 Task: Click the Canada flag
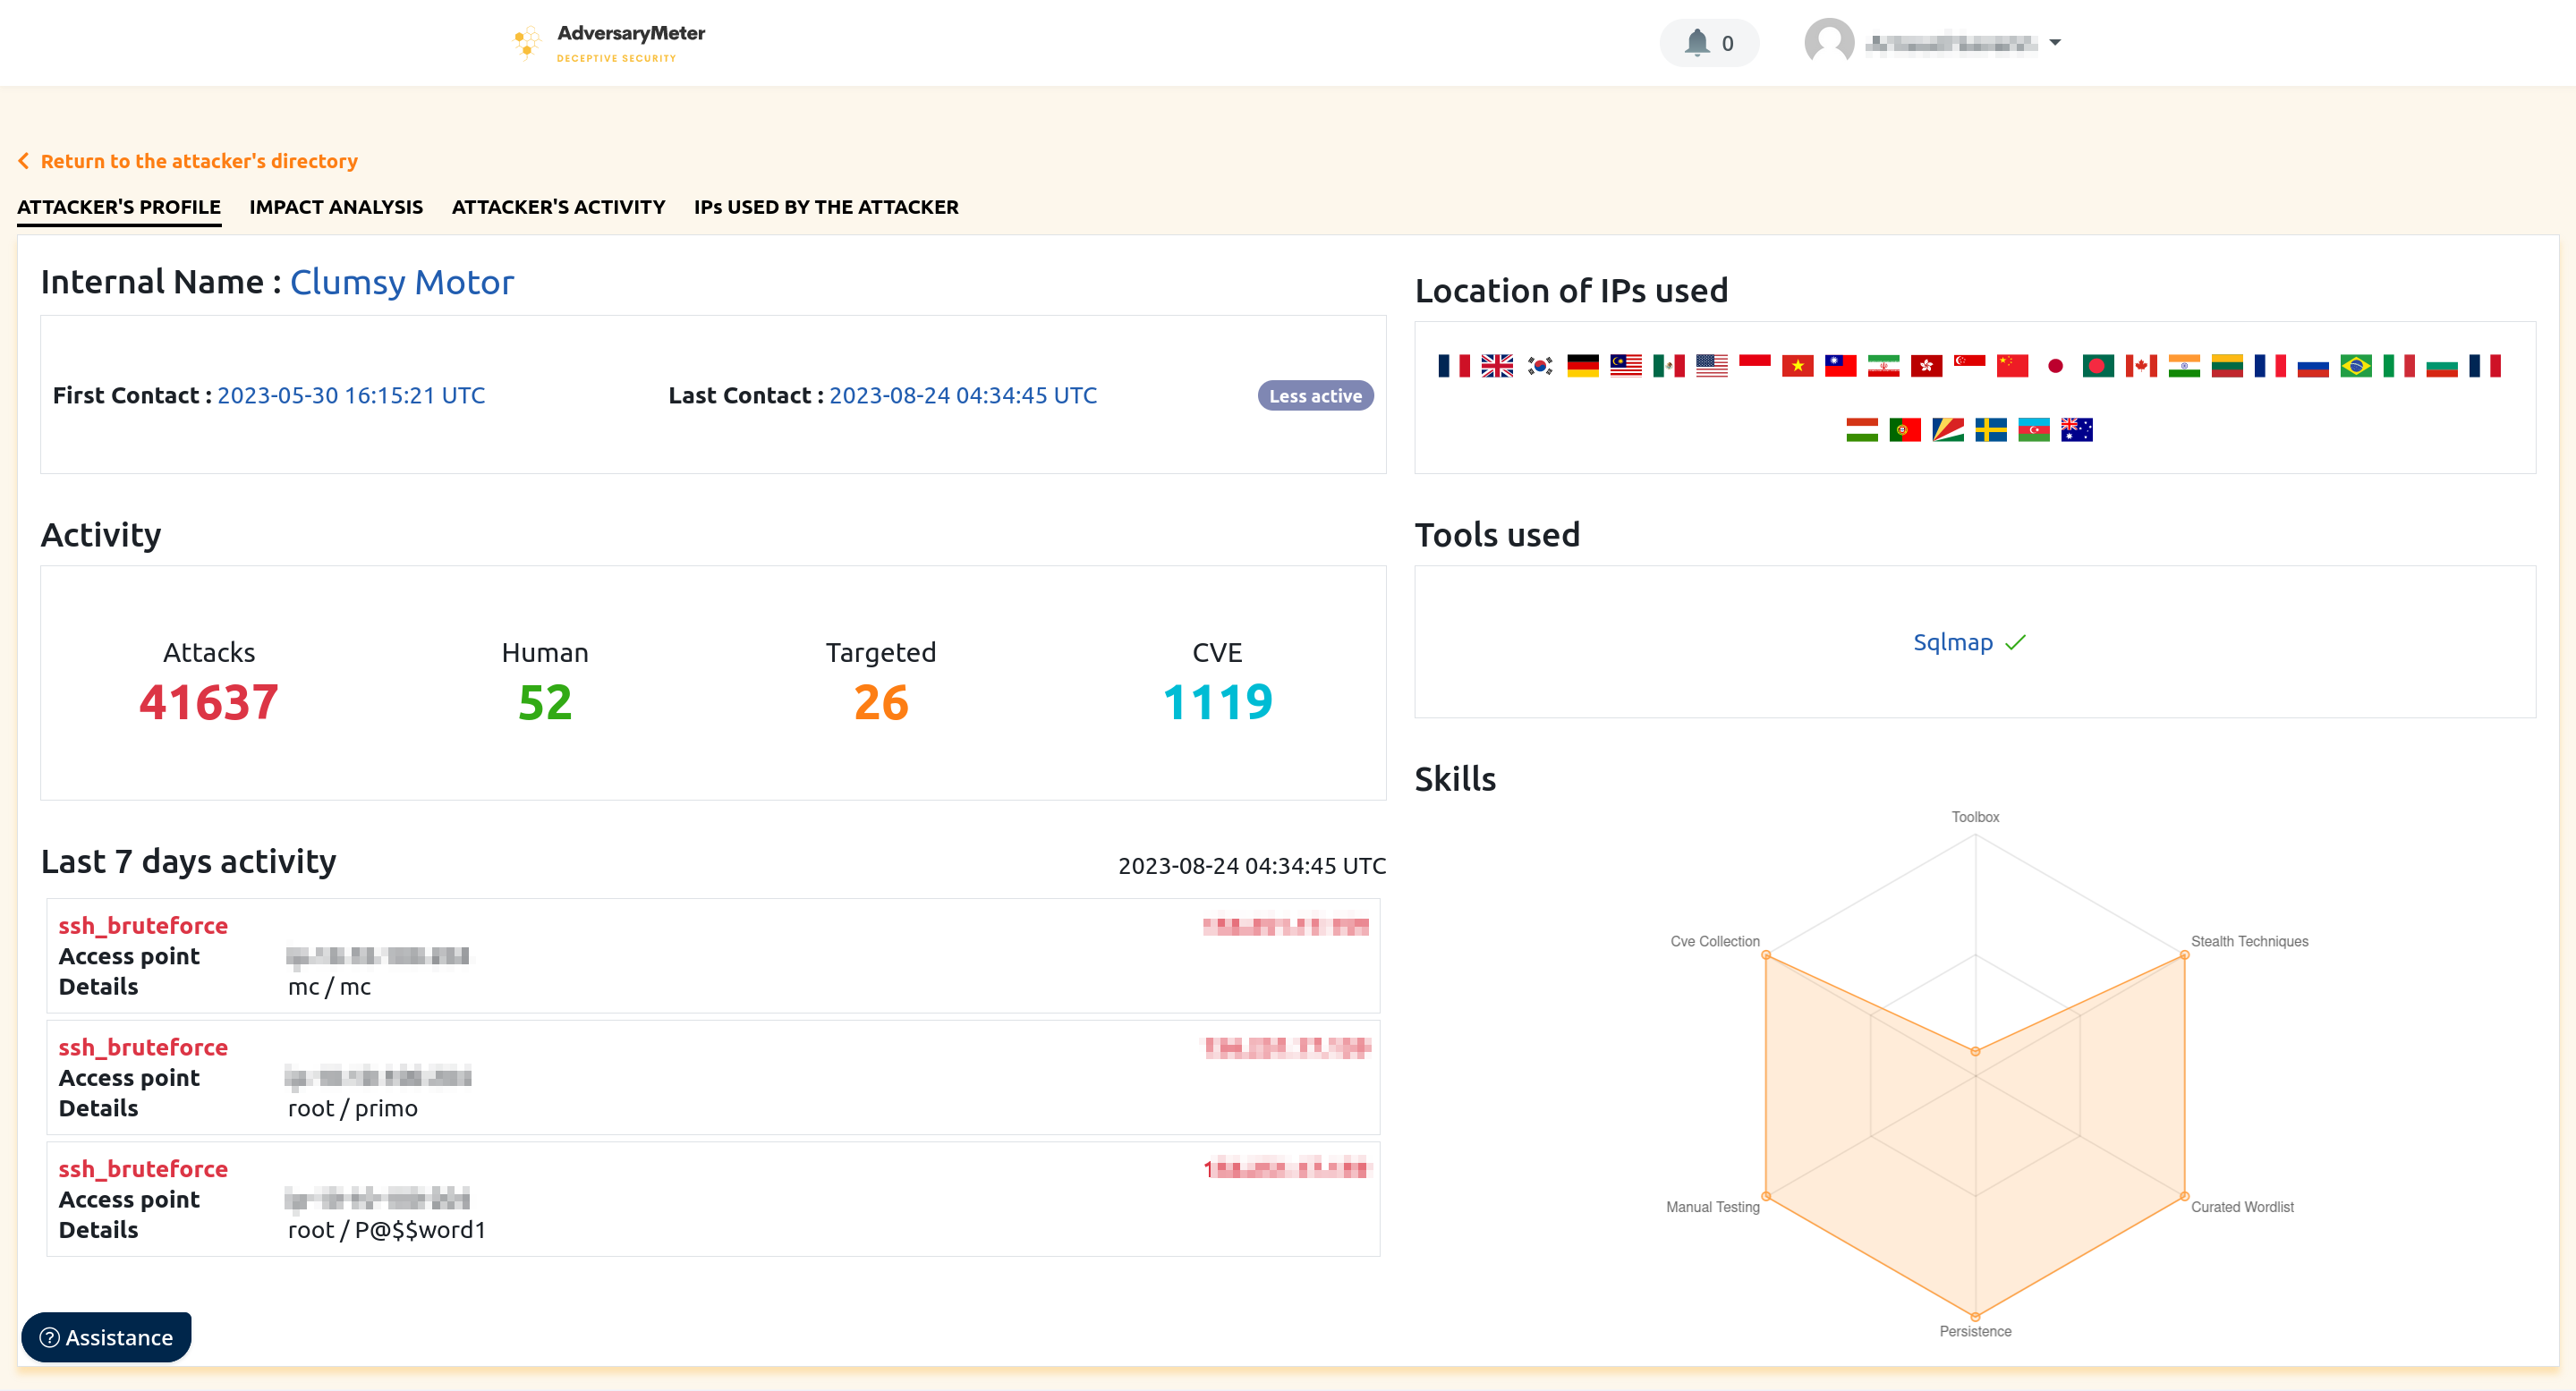click(x=2142, y=366)
